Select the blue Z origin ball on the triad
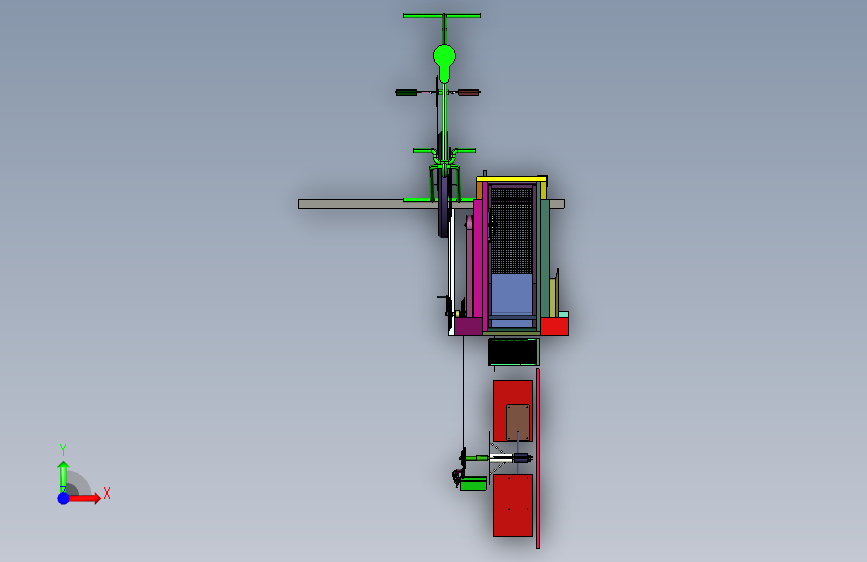 (64, 498)
